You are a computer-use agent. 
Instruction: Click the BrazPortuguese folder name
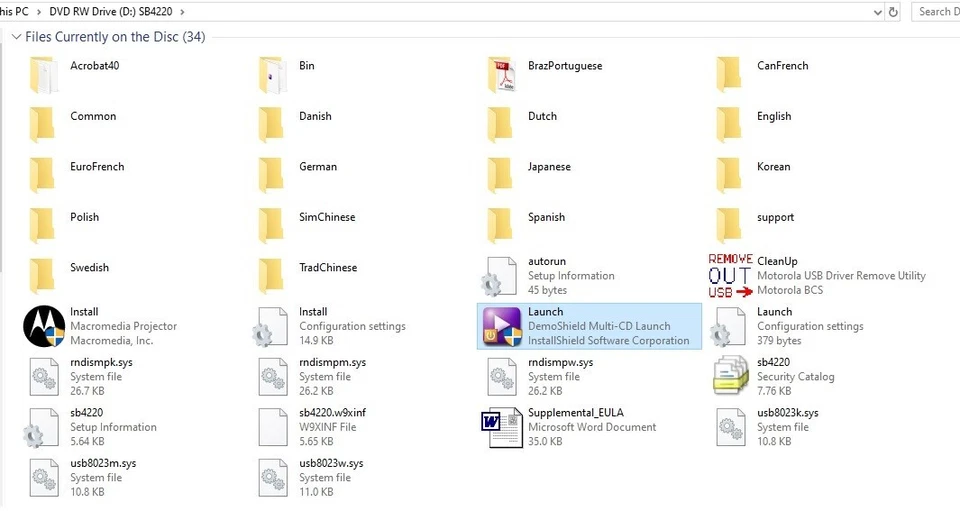[x=565, y=65]
